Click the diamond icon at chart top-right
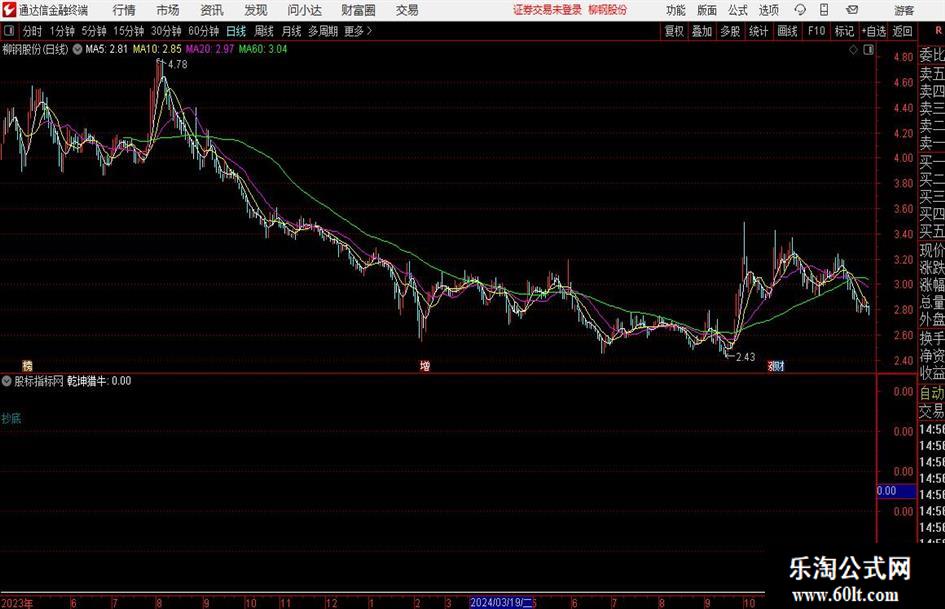This screenshot has width=945, height=609. [853, 50]
